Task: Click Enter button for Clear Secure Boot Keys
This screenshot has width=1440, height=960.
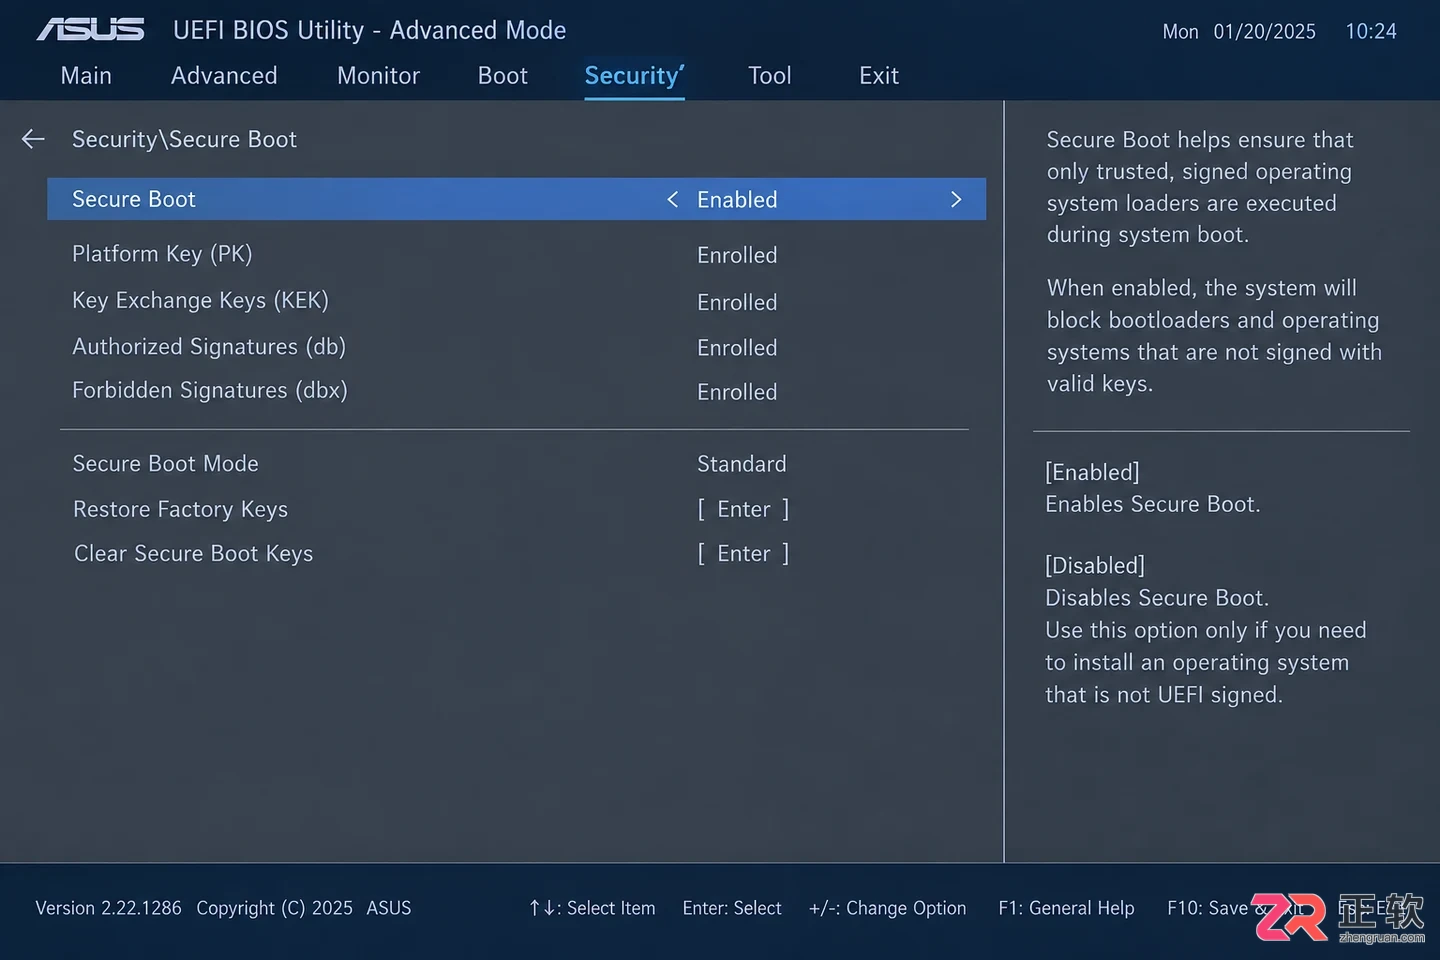Action: point(743,554)
